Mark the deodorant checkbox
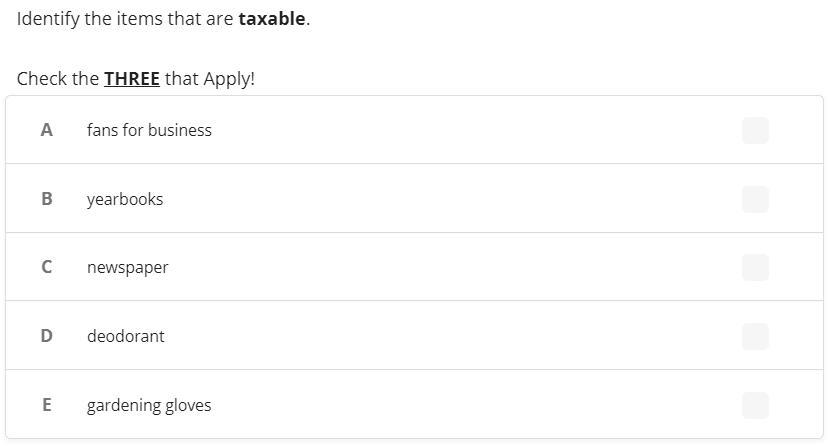The width and height of the screenshot is (835, 447). 755,336
